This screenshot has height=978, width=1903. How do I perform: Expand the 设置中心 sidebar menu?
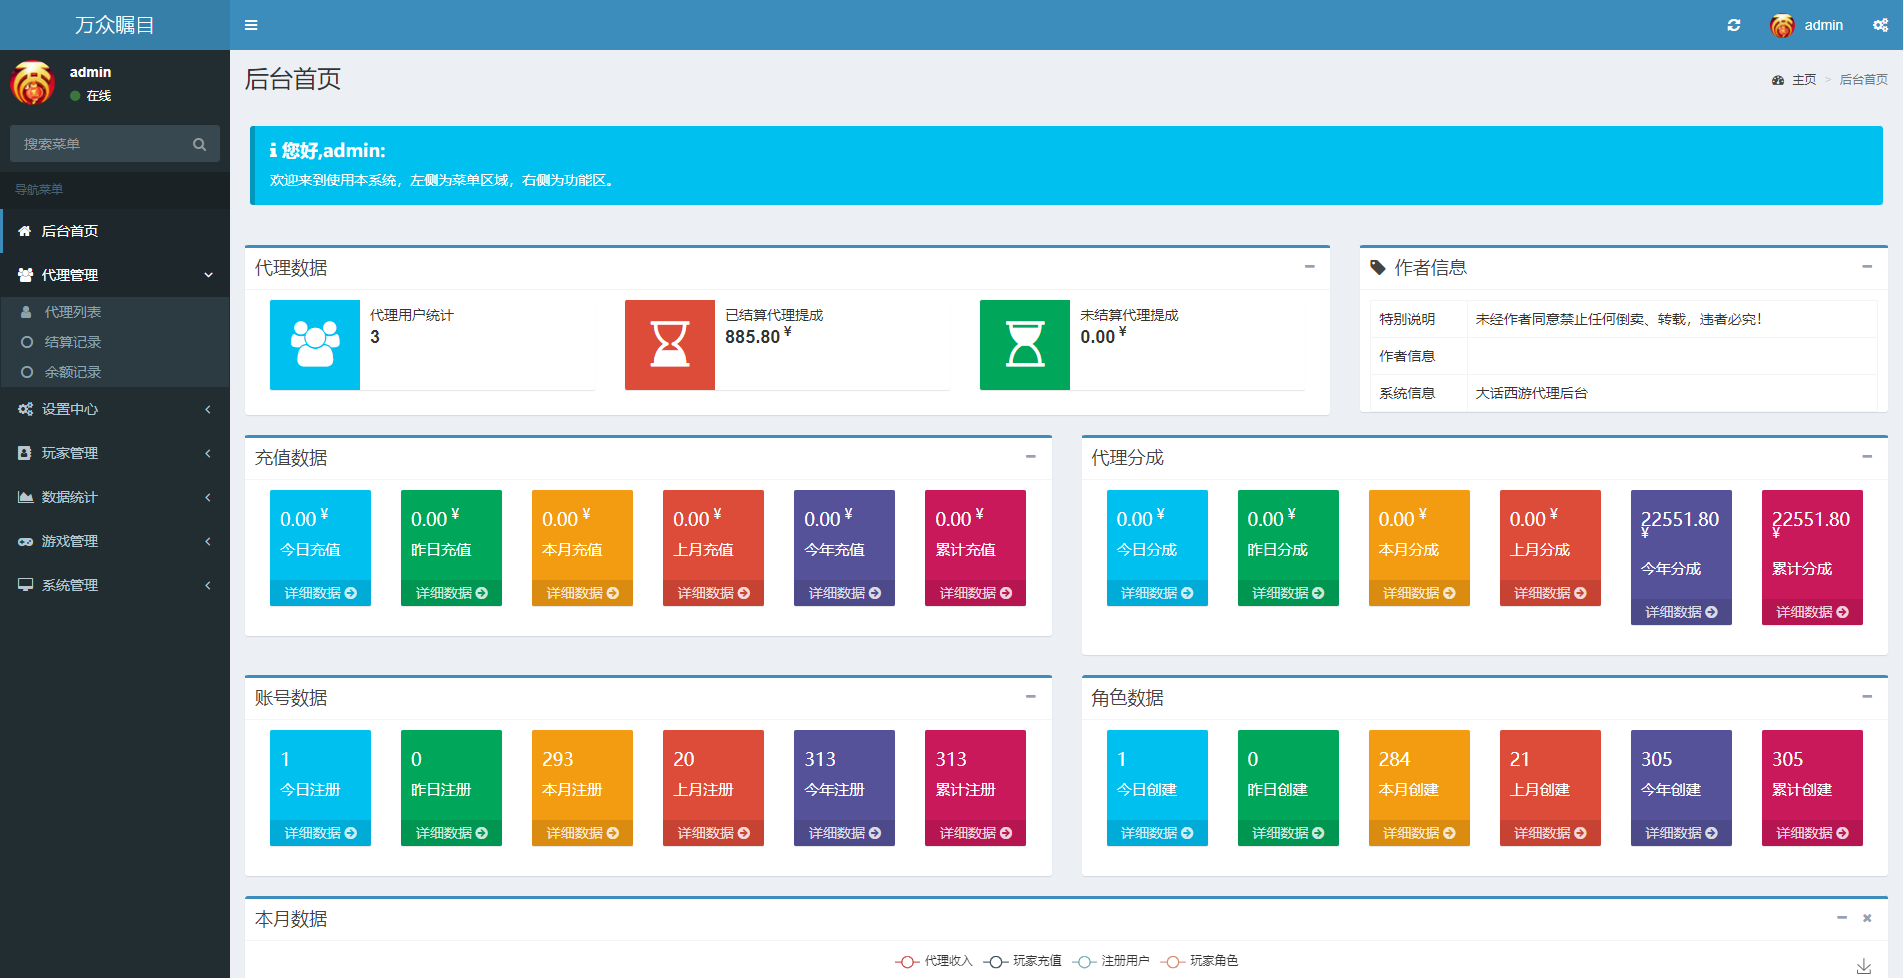pyautogui.click(x=115, y=409)
